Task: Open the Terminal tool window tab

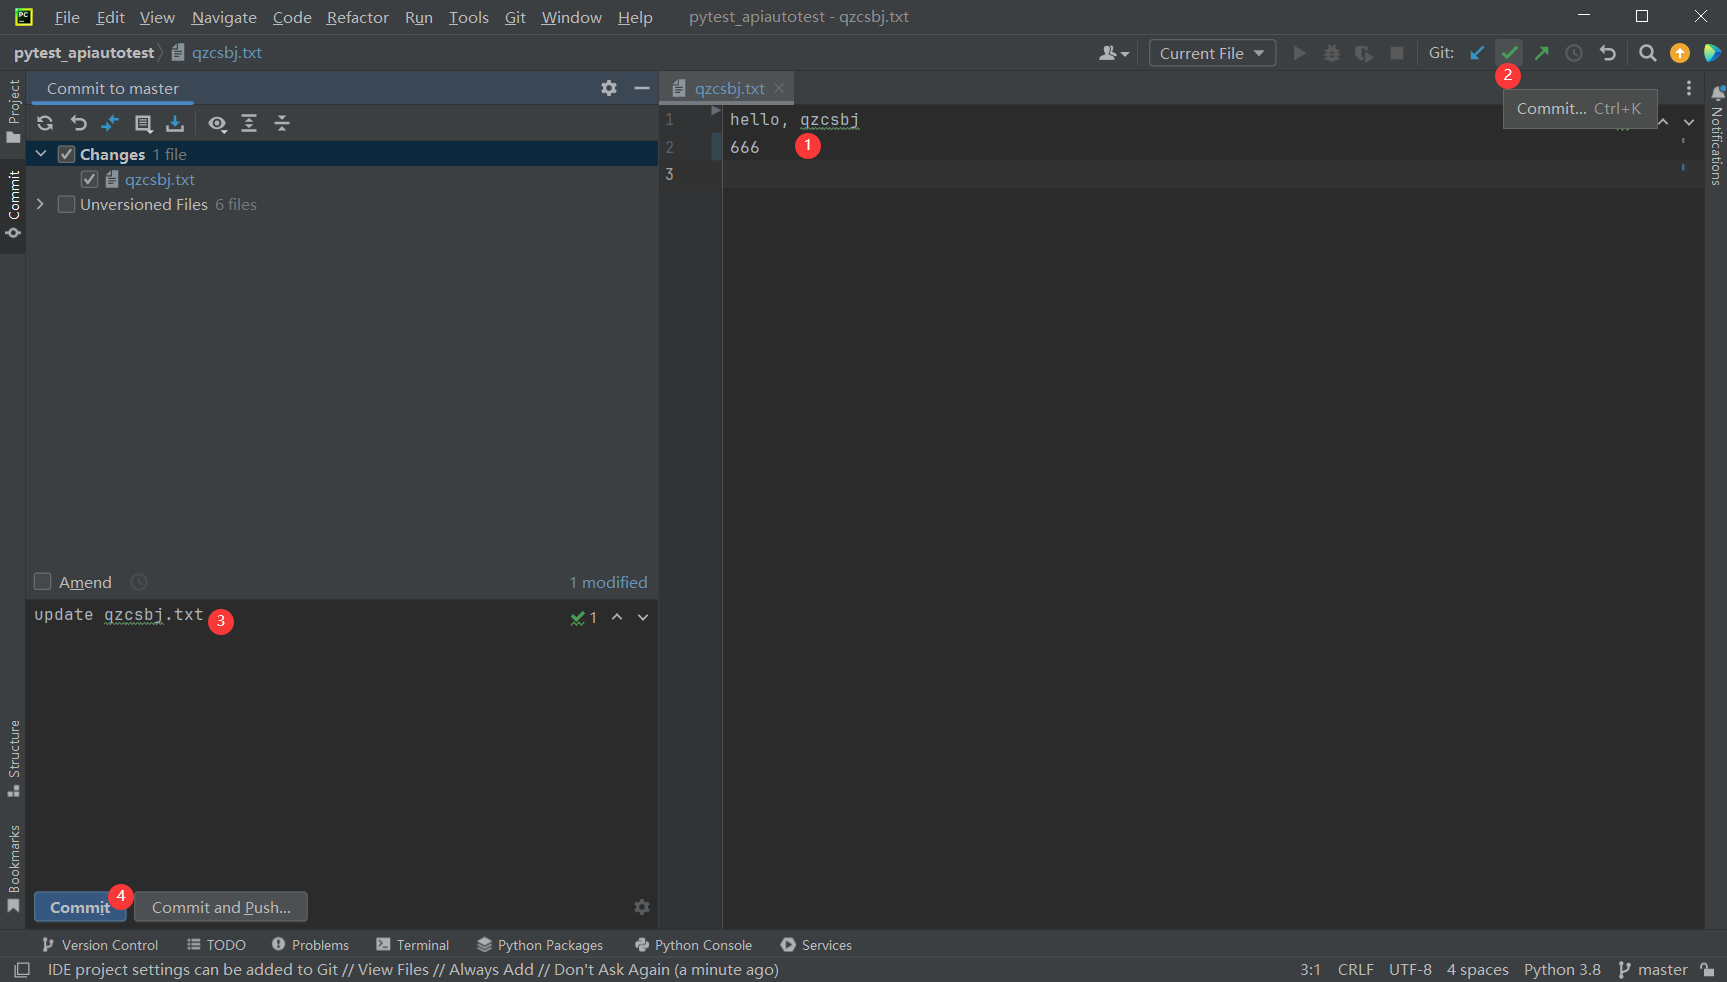Action: click(413, 945)
